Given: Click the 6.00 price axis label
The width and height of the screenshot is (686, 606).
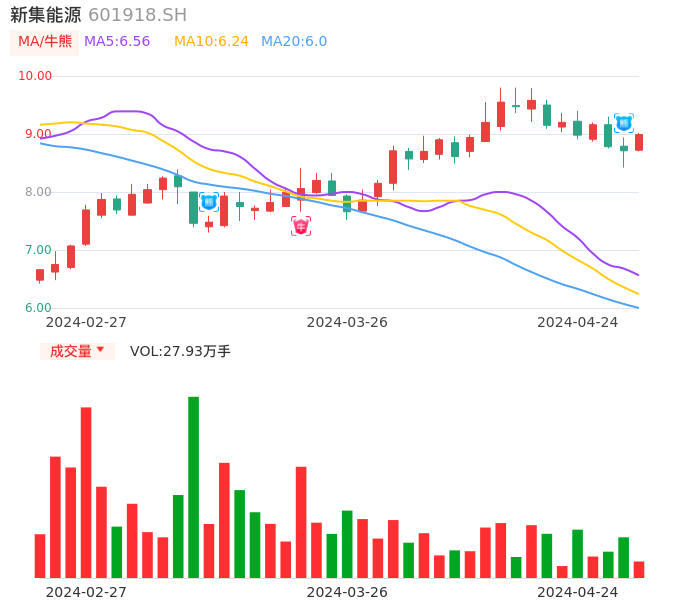Looking at the screenshot, I should click(38, 308).
